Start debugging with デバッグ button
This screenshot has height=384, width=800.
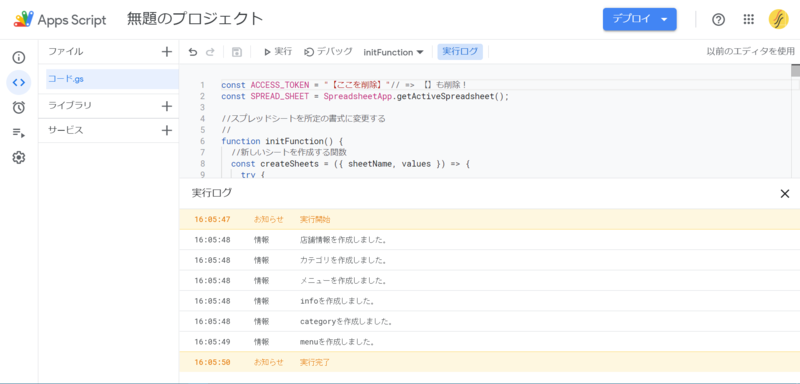328,52
